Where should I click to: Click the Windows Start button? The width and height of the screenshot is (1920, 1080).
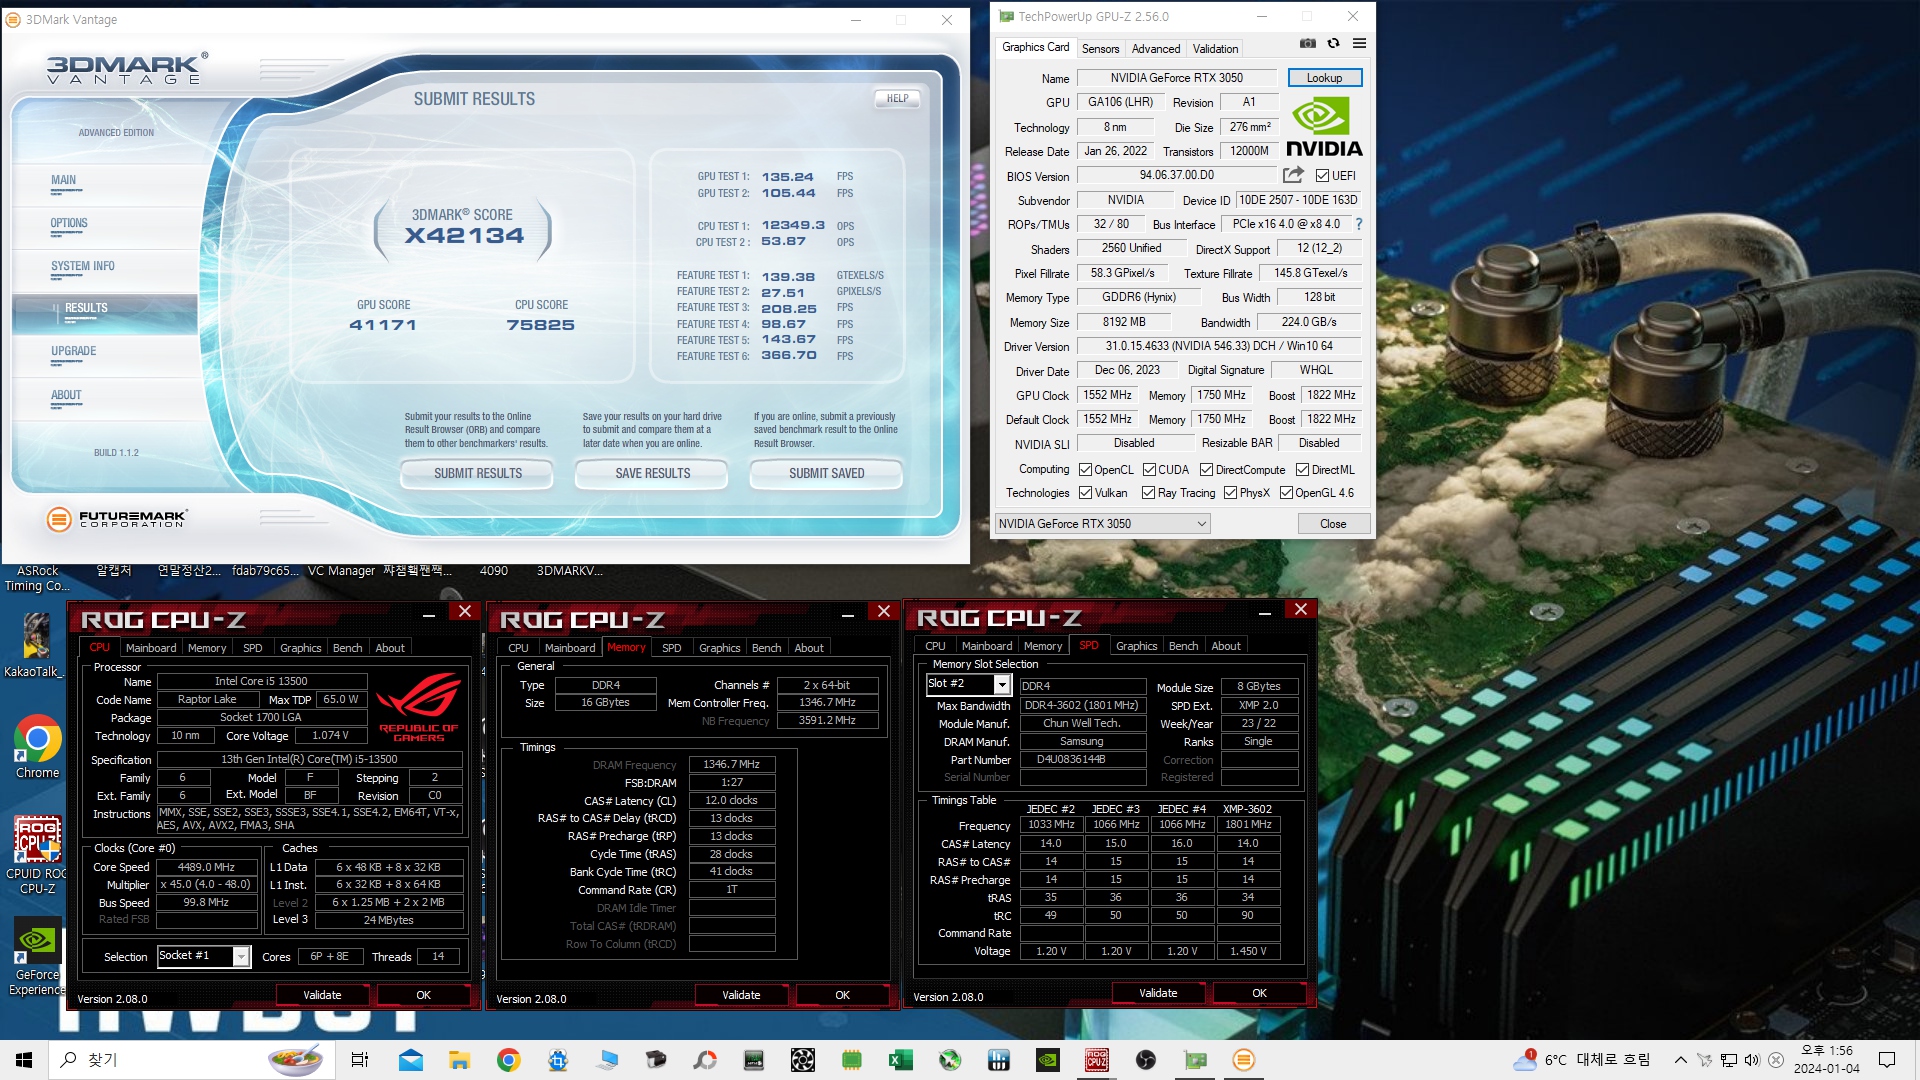[24, 1060]
